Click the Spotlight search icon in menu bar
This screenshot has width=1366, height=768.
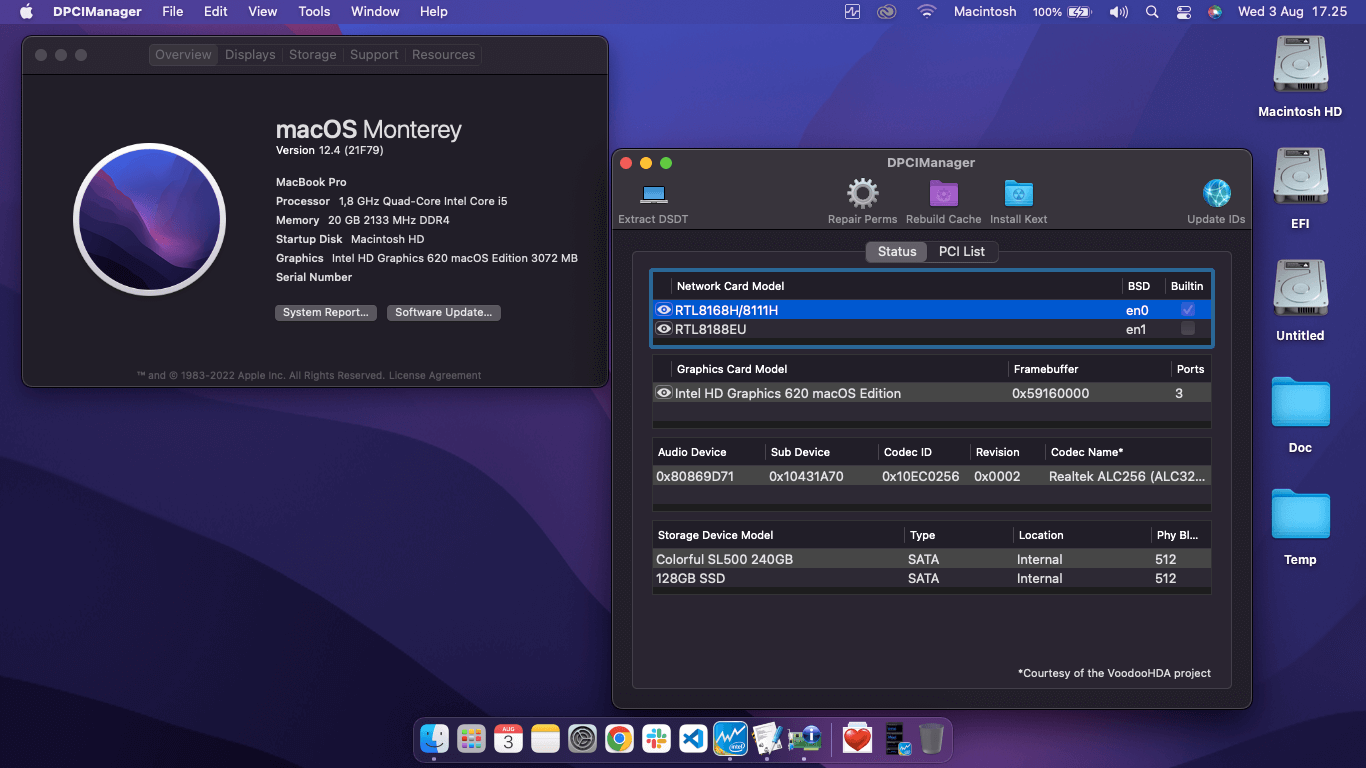(x=1152, y=12)
